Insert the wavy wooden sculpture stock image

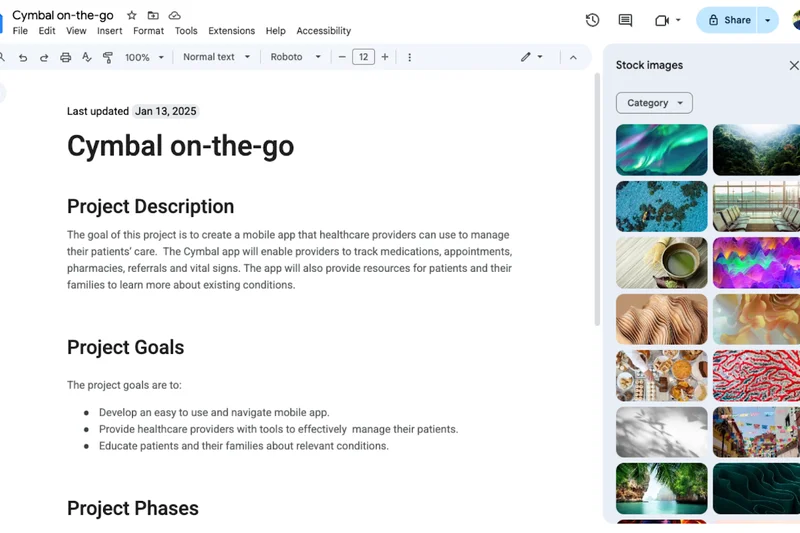662,319
